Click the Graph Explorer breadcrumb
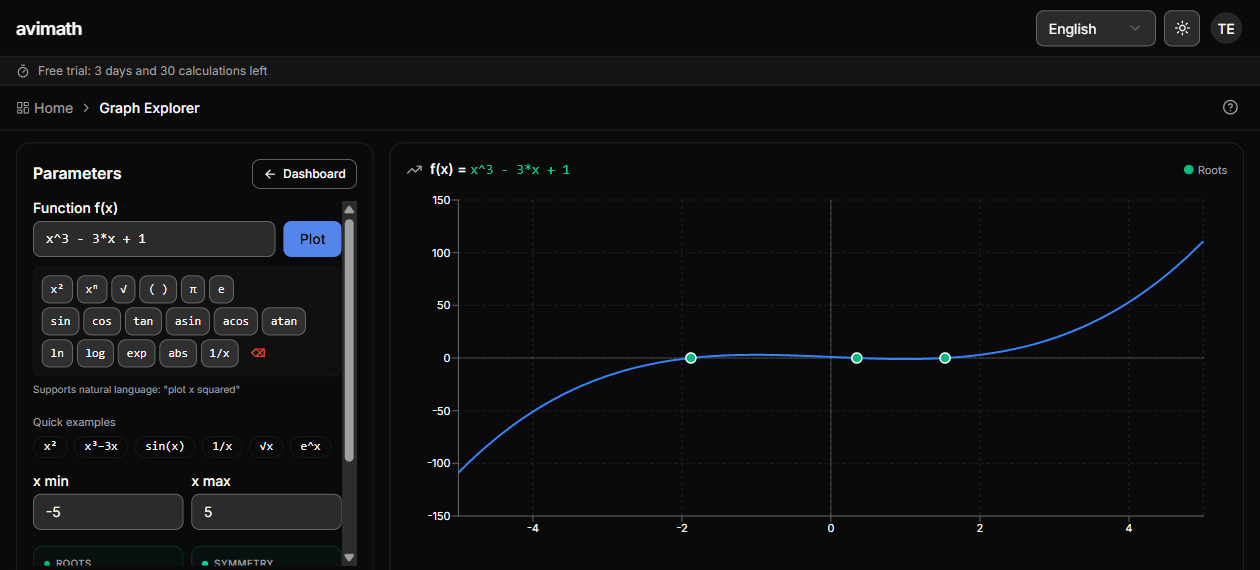1260x570 pixels. 149,108
